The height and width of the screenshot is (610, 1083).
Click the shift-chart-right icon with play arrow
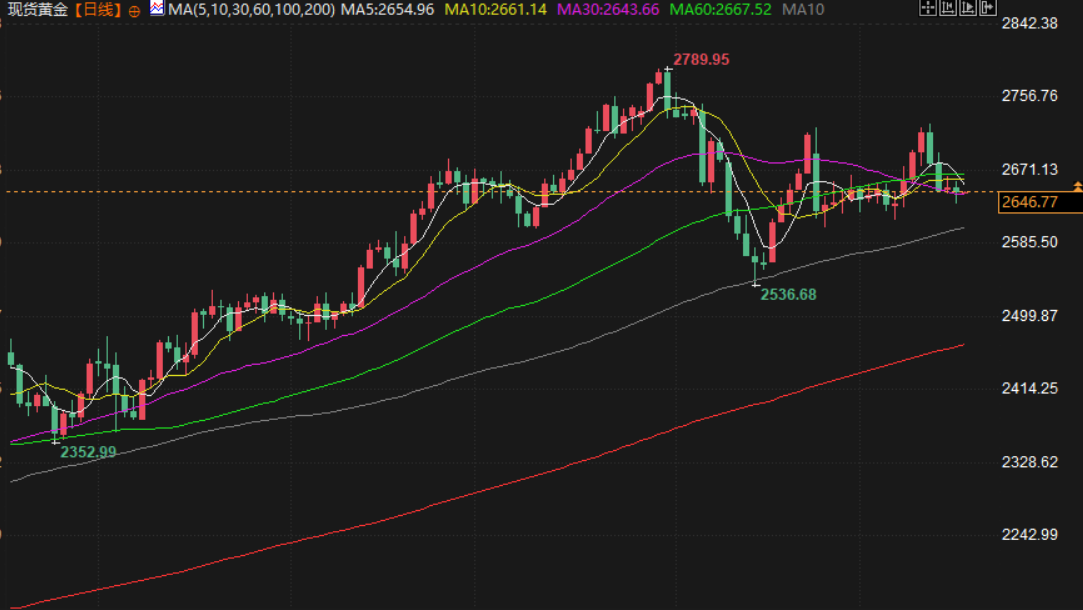[968, 8]
